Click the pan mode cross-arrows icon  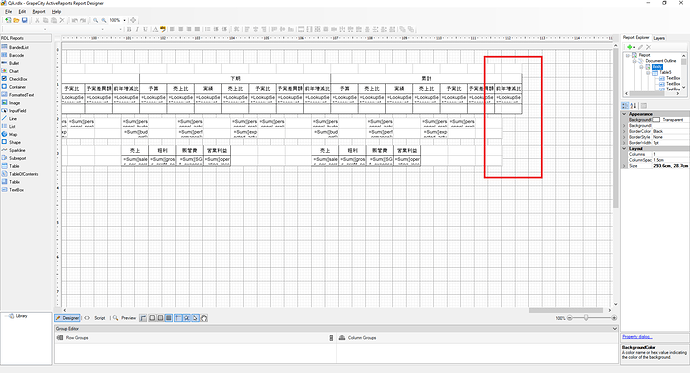(x=133, y=20)
